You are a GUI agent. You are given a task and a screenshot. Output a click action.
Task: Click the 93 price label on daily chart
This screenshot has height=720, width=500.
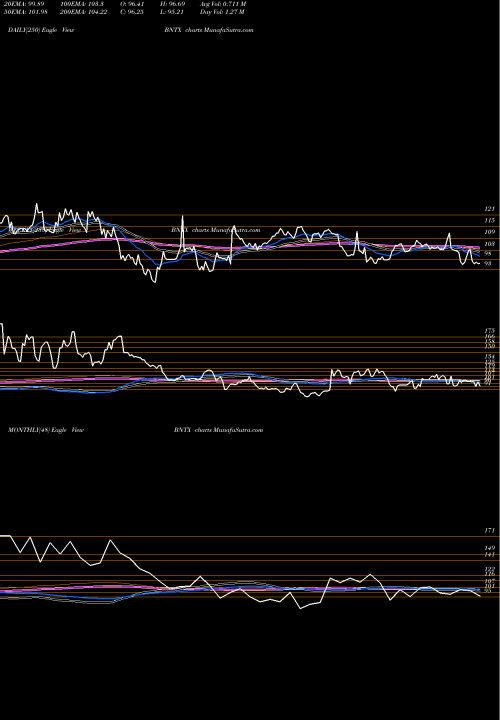(x=489, y=264)
